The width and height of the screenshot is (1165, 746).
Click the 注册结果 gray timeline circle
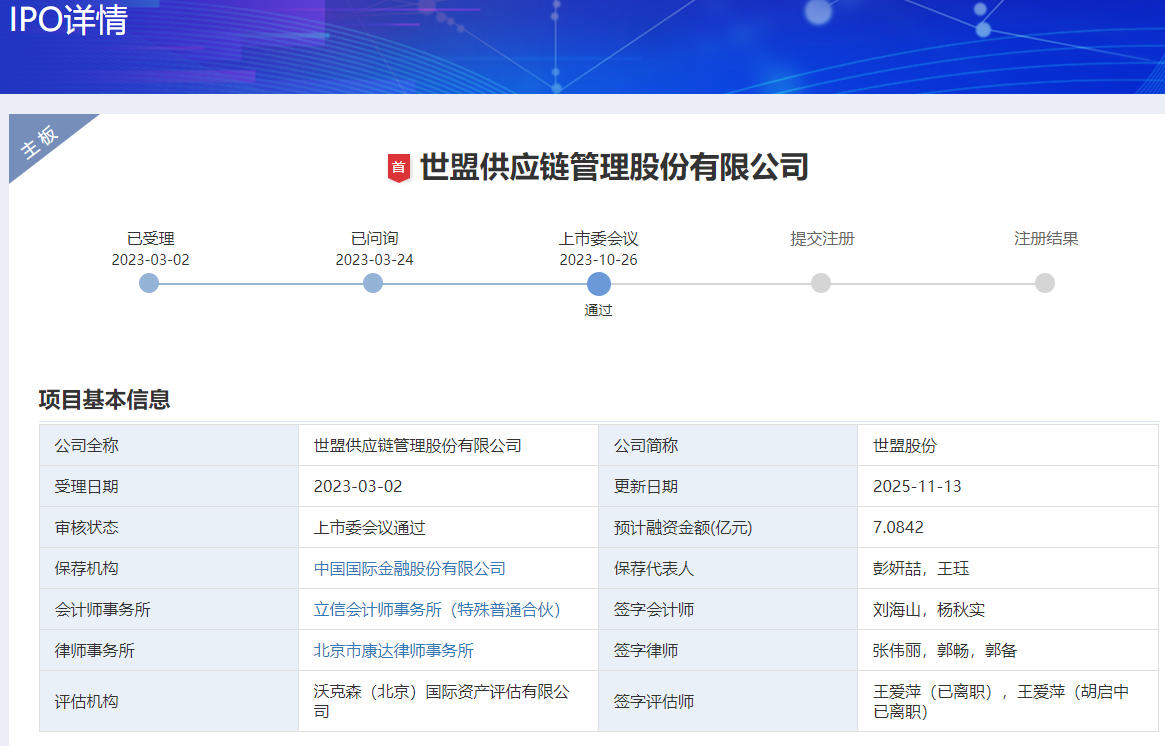tap(1045, 283)
